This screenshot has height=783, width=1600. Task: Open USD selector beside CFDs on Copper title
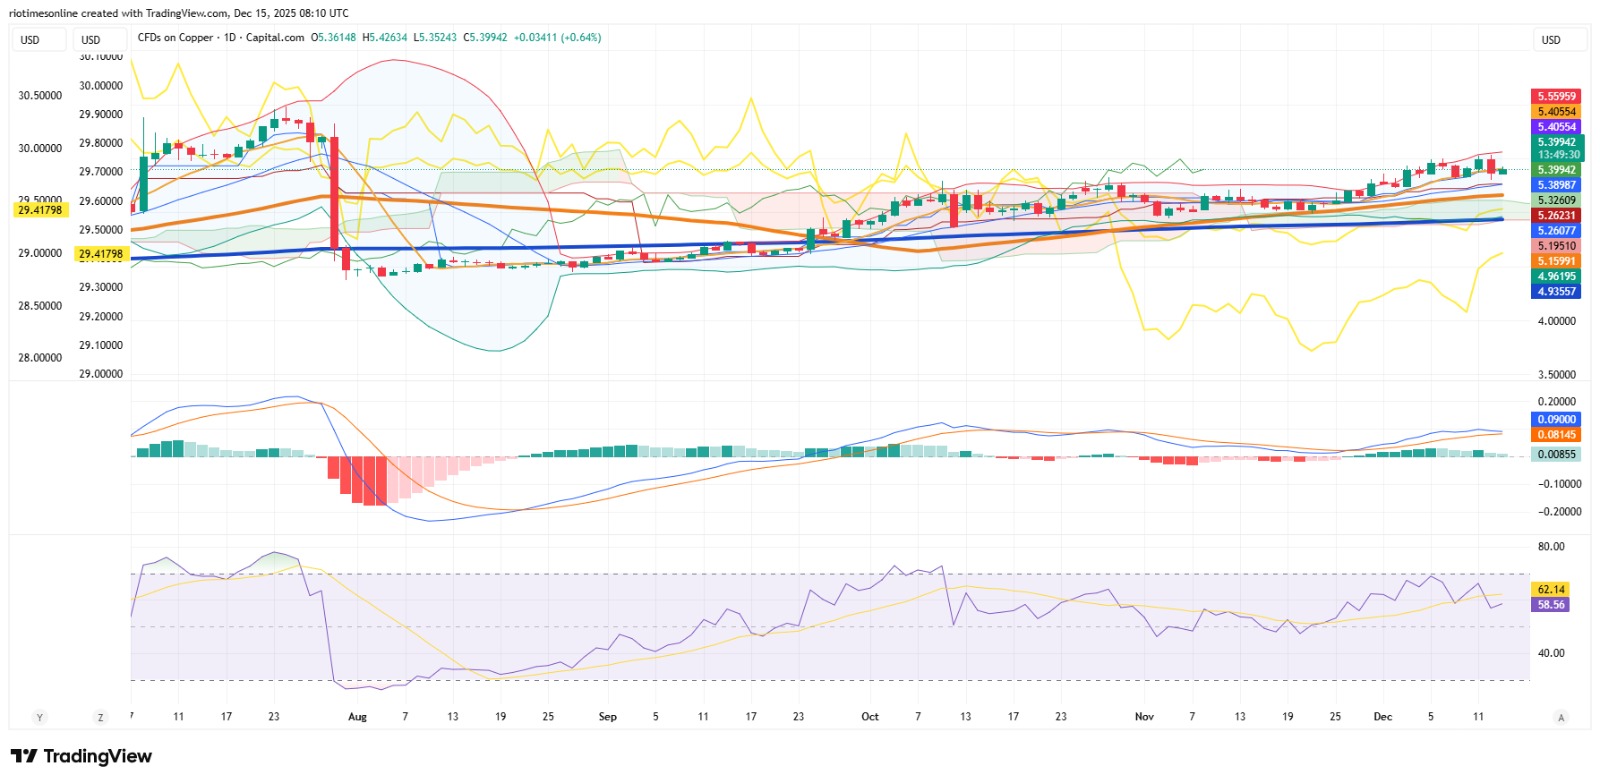click(100, 40)
